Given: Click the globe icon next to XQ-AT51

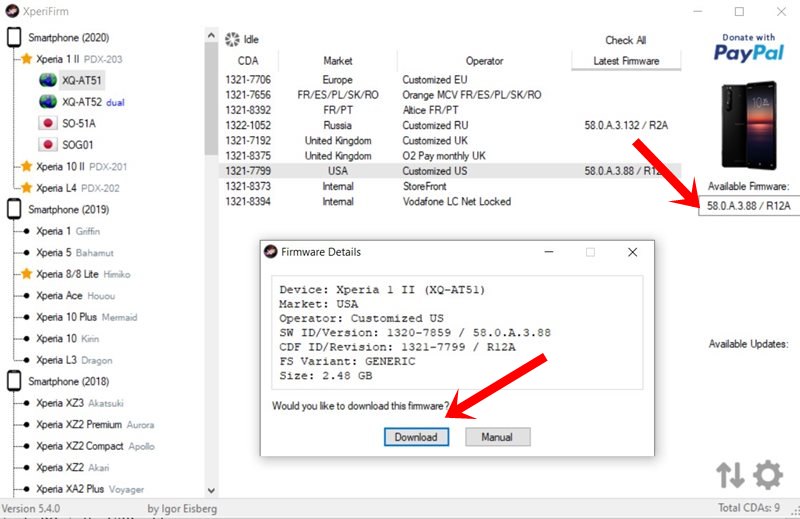Looking at the screenshot, I should click(48, 80).
